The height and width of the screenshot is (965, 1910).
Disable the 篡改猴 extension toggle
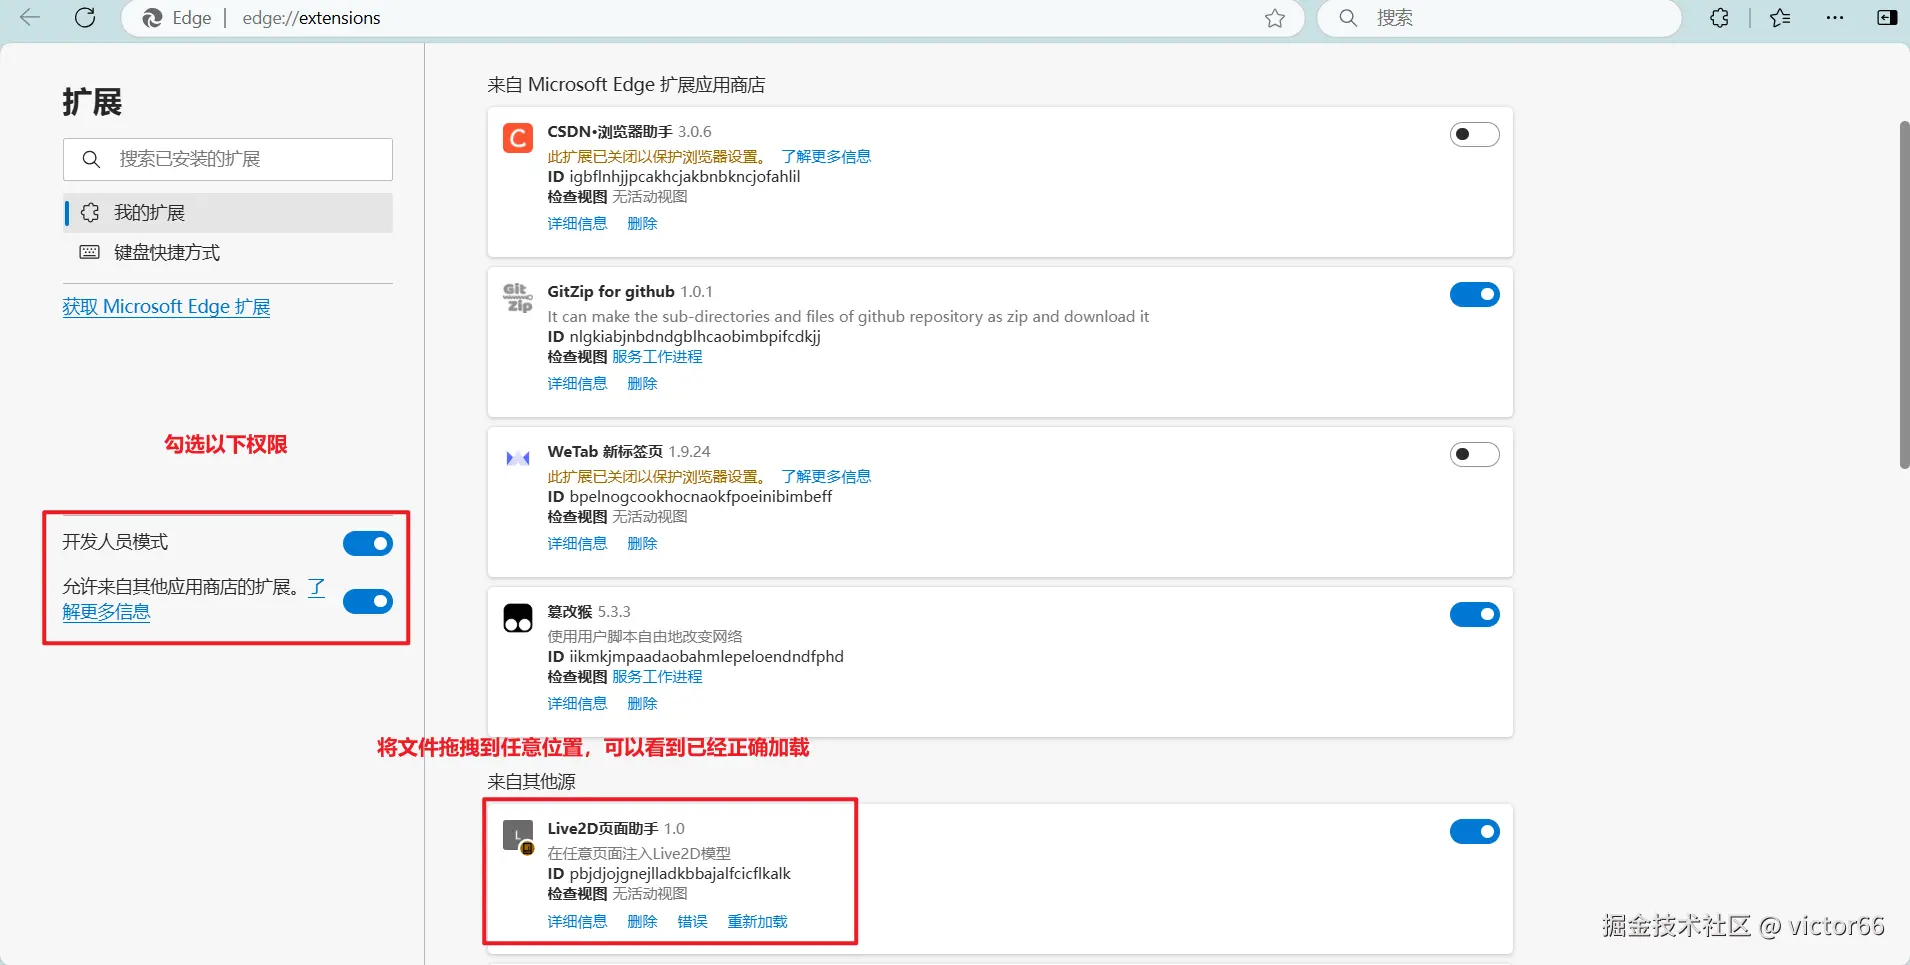tap(1475, 614)
